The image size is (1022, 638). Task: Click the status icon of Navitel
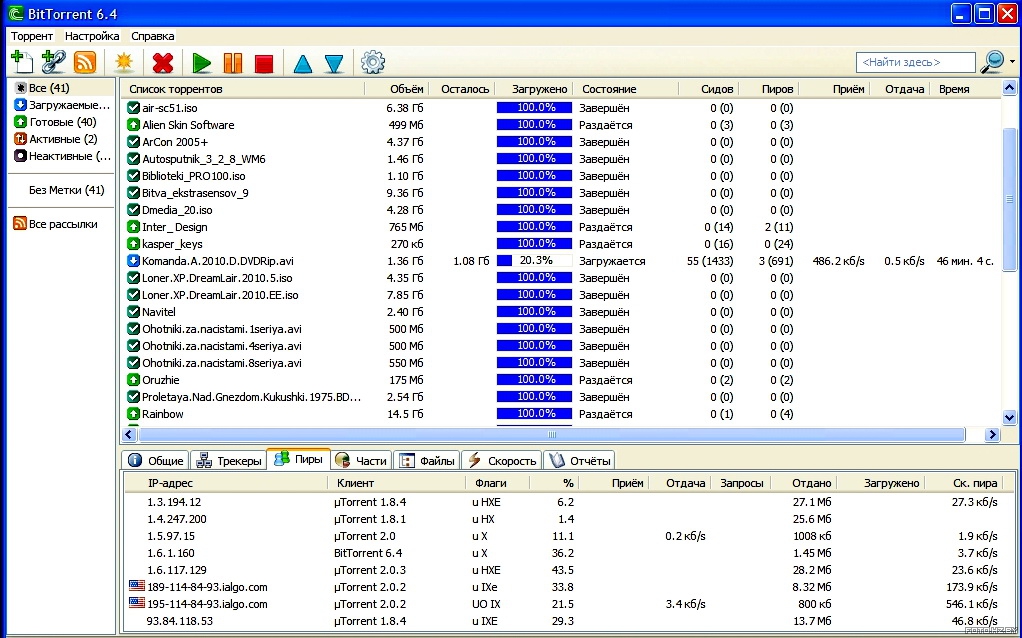click(133, 312)
